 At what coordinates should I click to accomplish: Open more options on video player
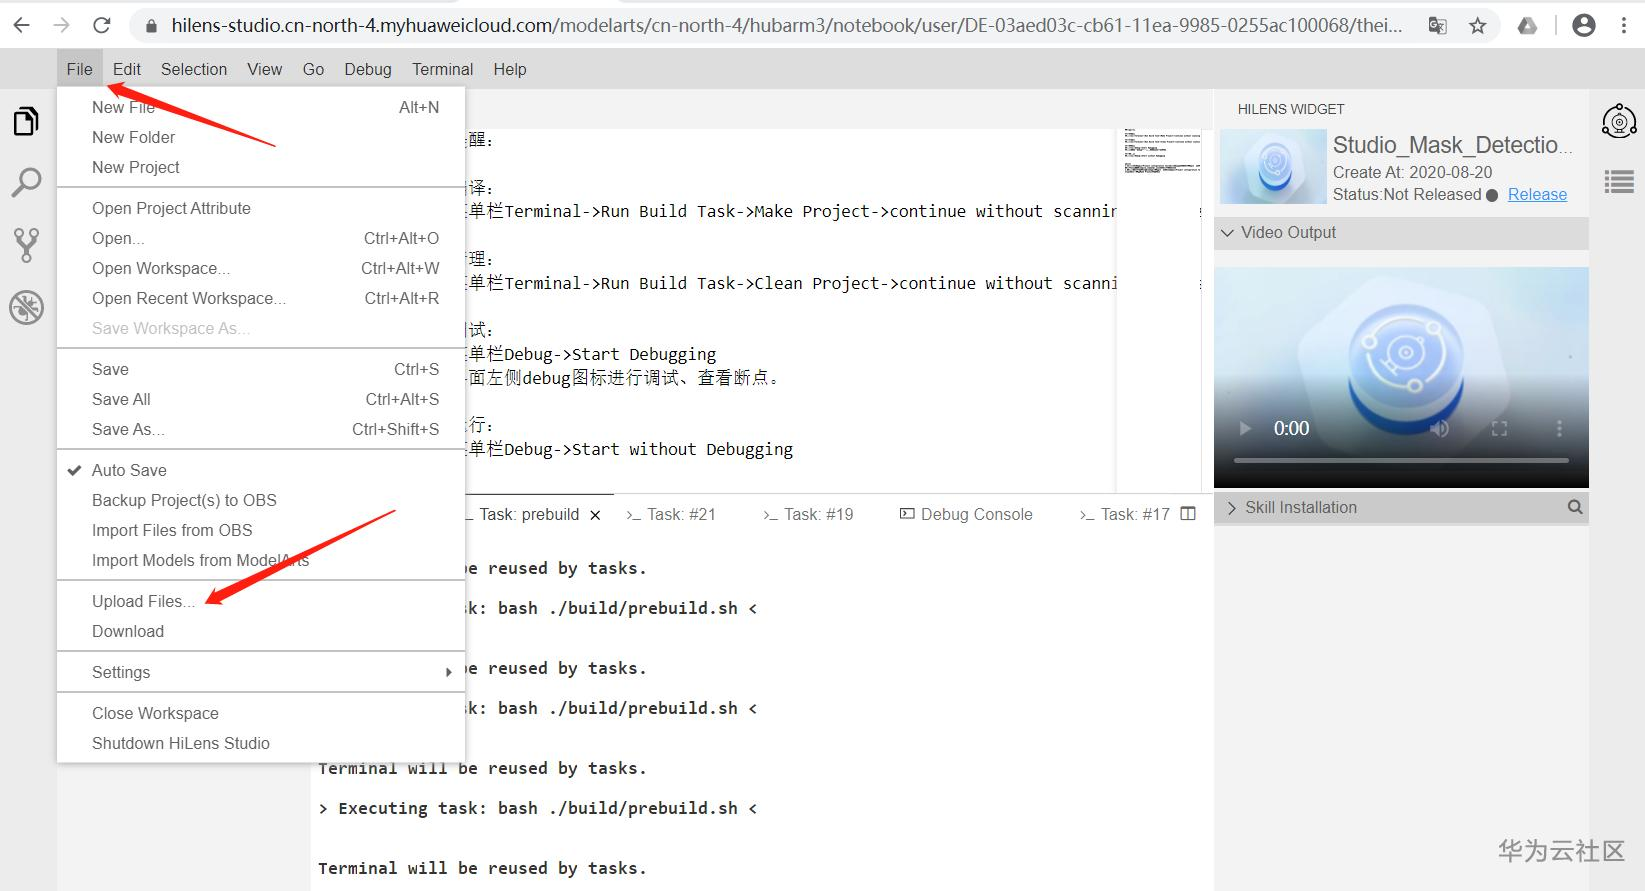point(1558,428)
